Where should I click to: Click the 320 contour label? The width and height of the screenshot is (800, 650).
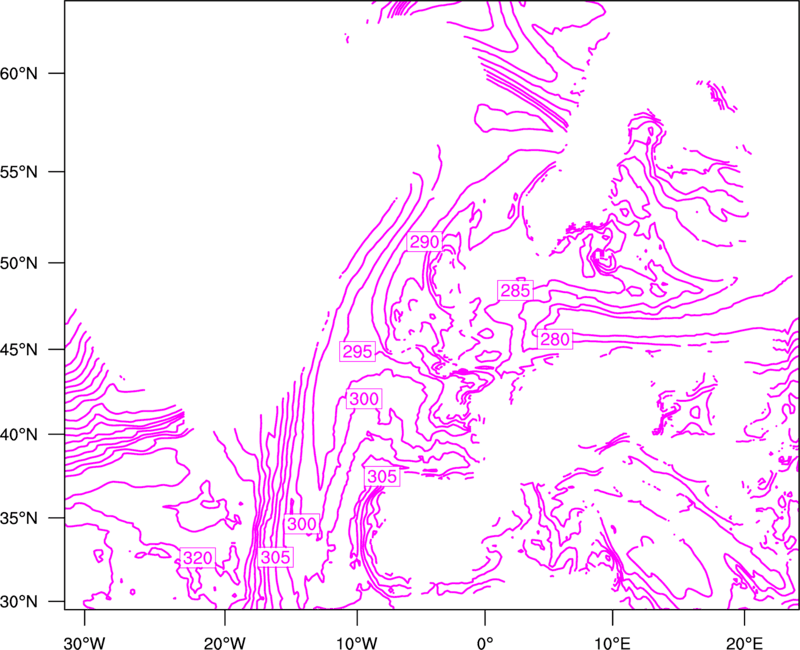pyautogui.click(x=197, y=558)
